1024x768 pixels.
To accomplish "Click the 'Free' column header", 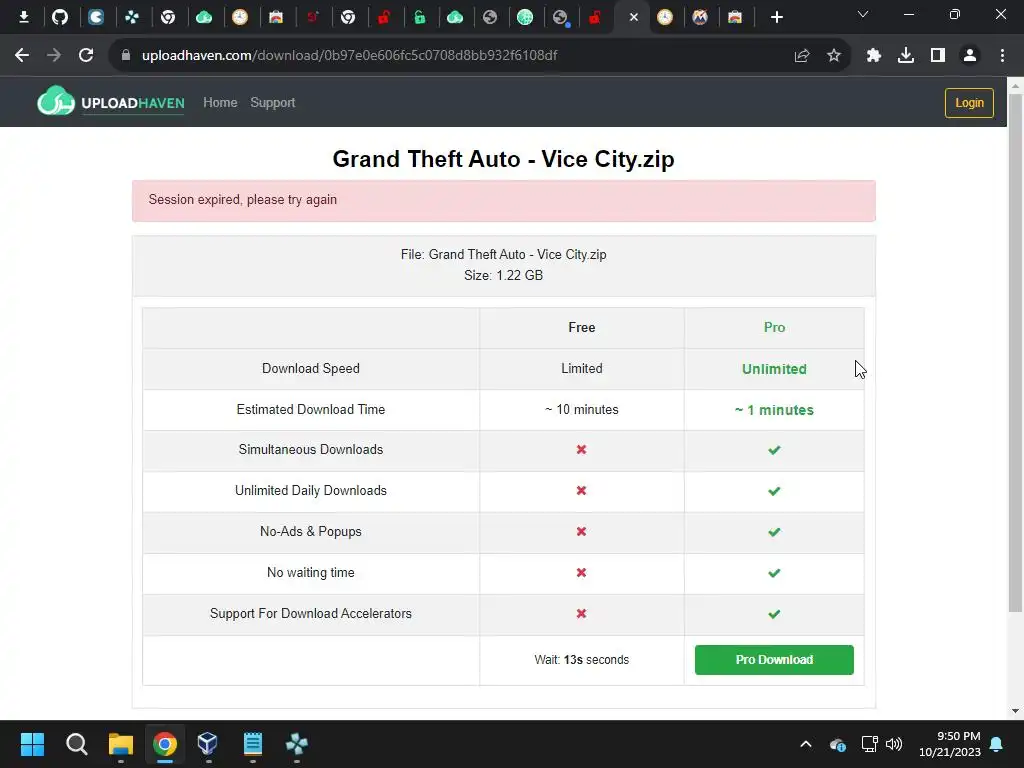I will tap(581, 327).
